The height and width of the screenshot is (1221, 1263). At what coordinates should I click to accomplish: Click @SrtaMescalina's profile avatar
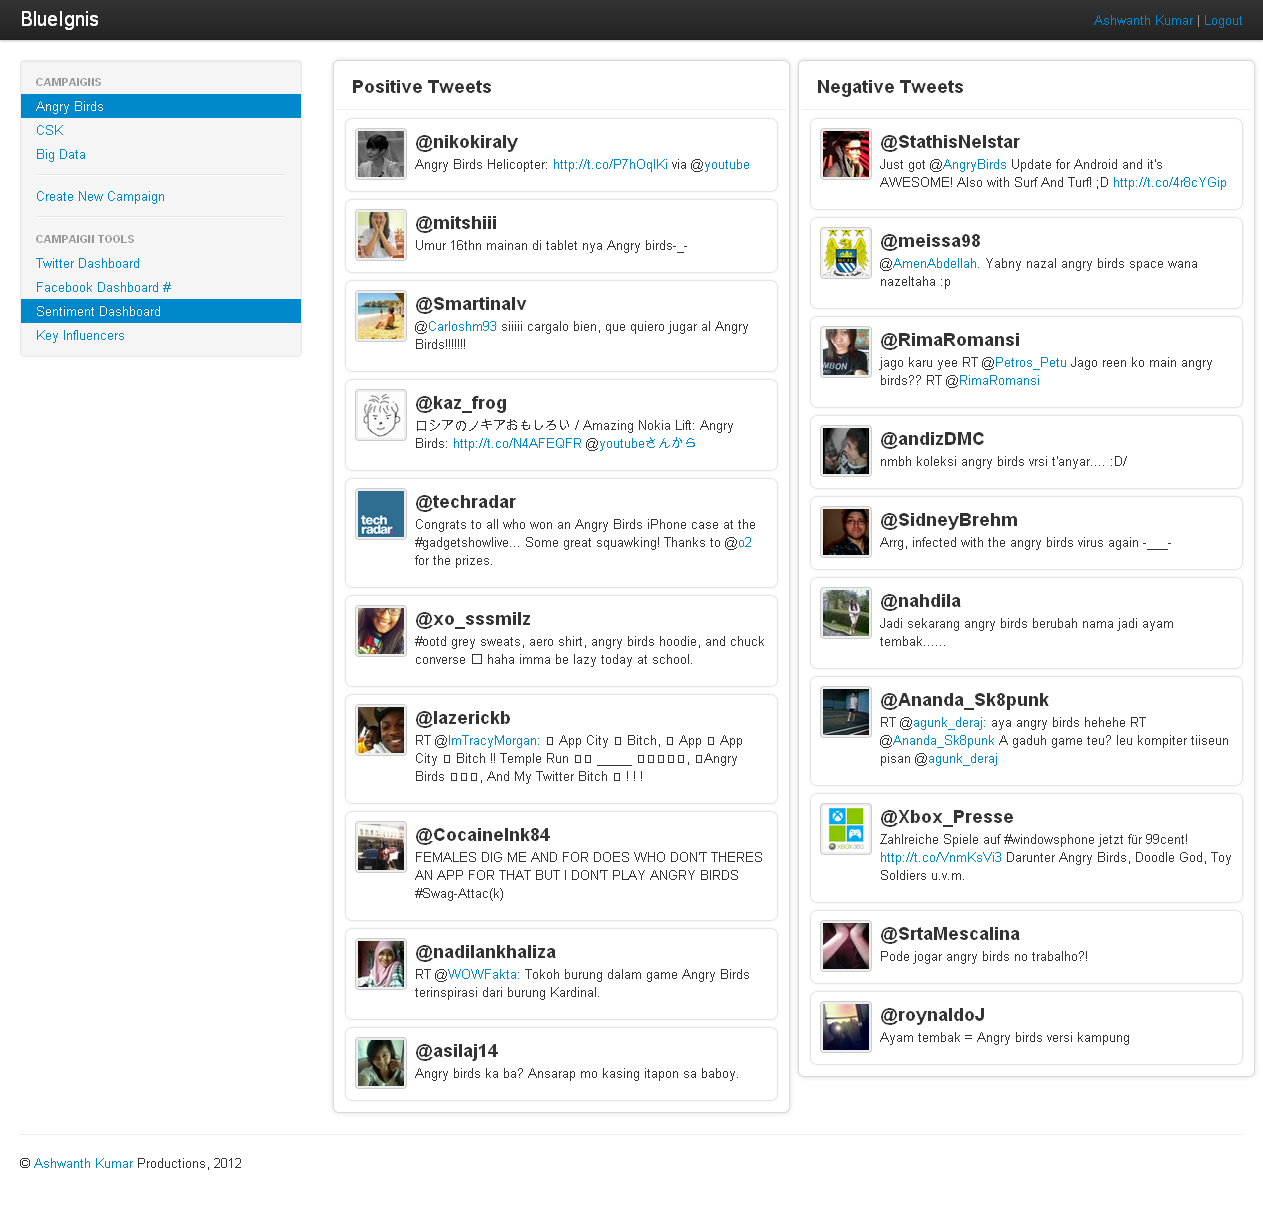pyautogui.click(x=846, y=946)
